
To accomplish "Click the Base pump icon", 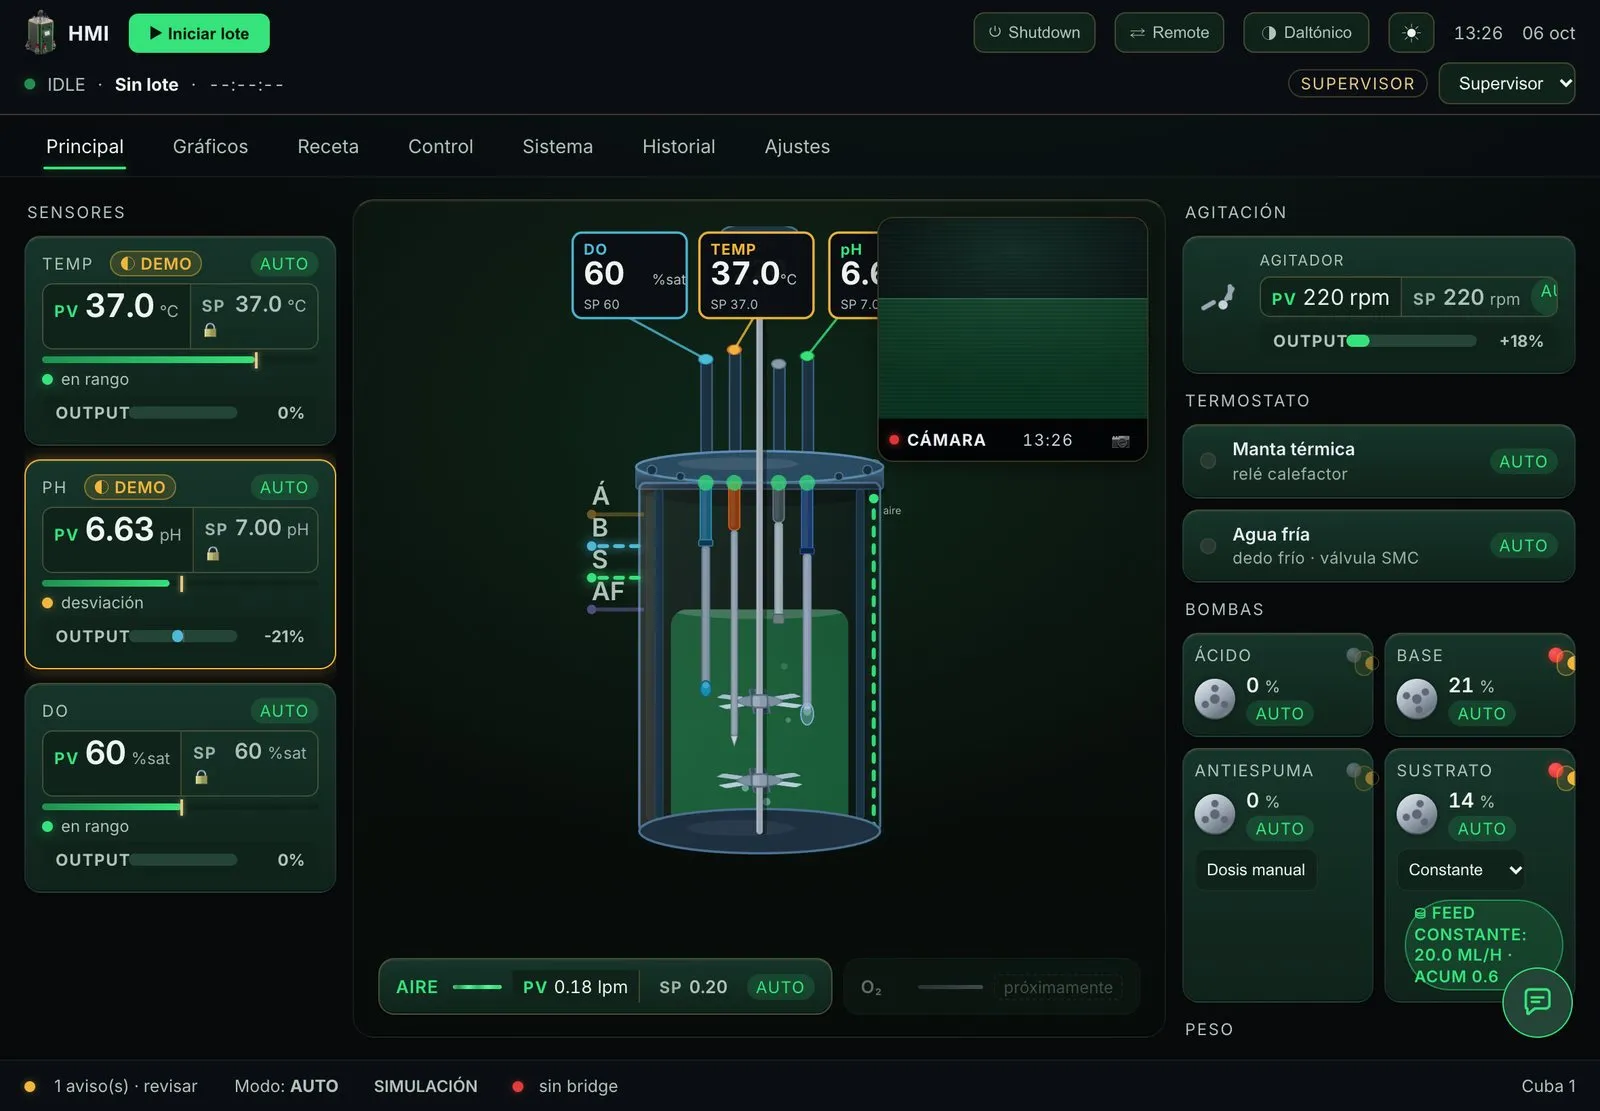I will [x=1417, y=698].
